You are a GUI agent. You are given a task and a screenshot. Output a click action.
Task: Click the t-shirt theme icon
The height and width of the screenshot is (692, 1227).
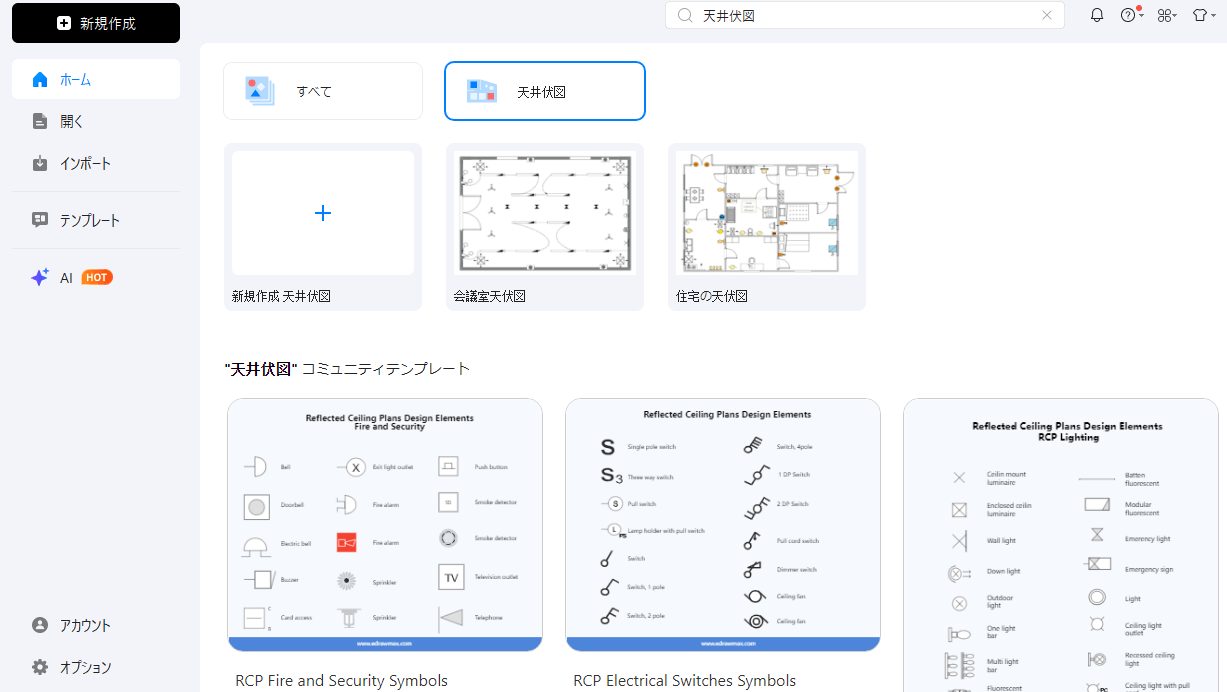1199,15
